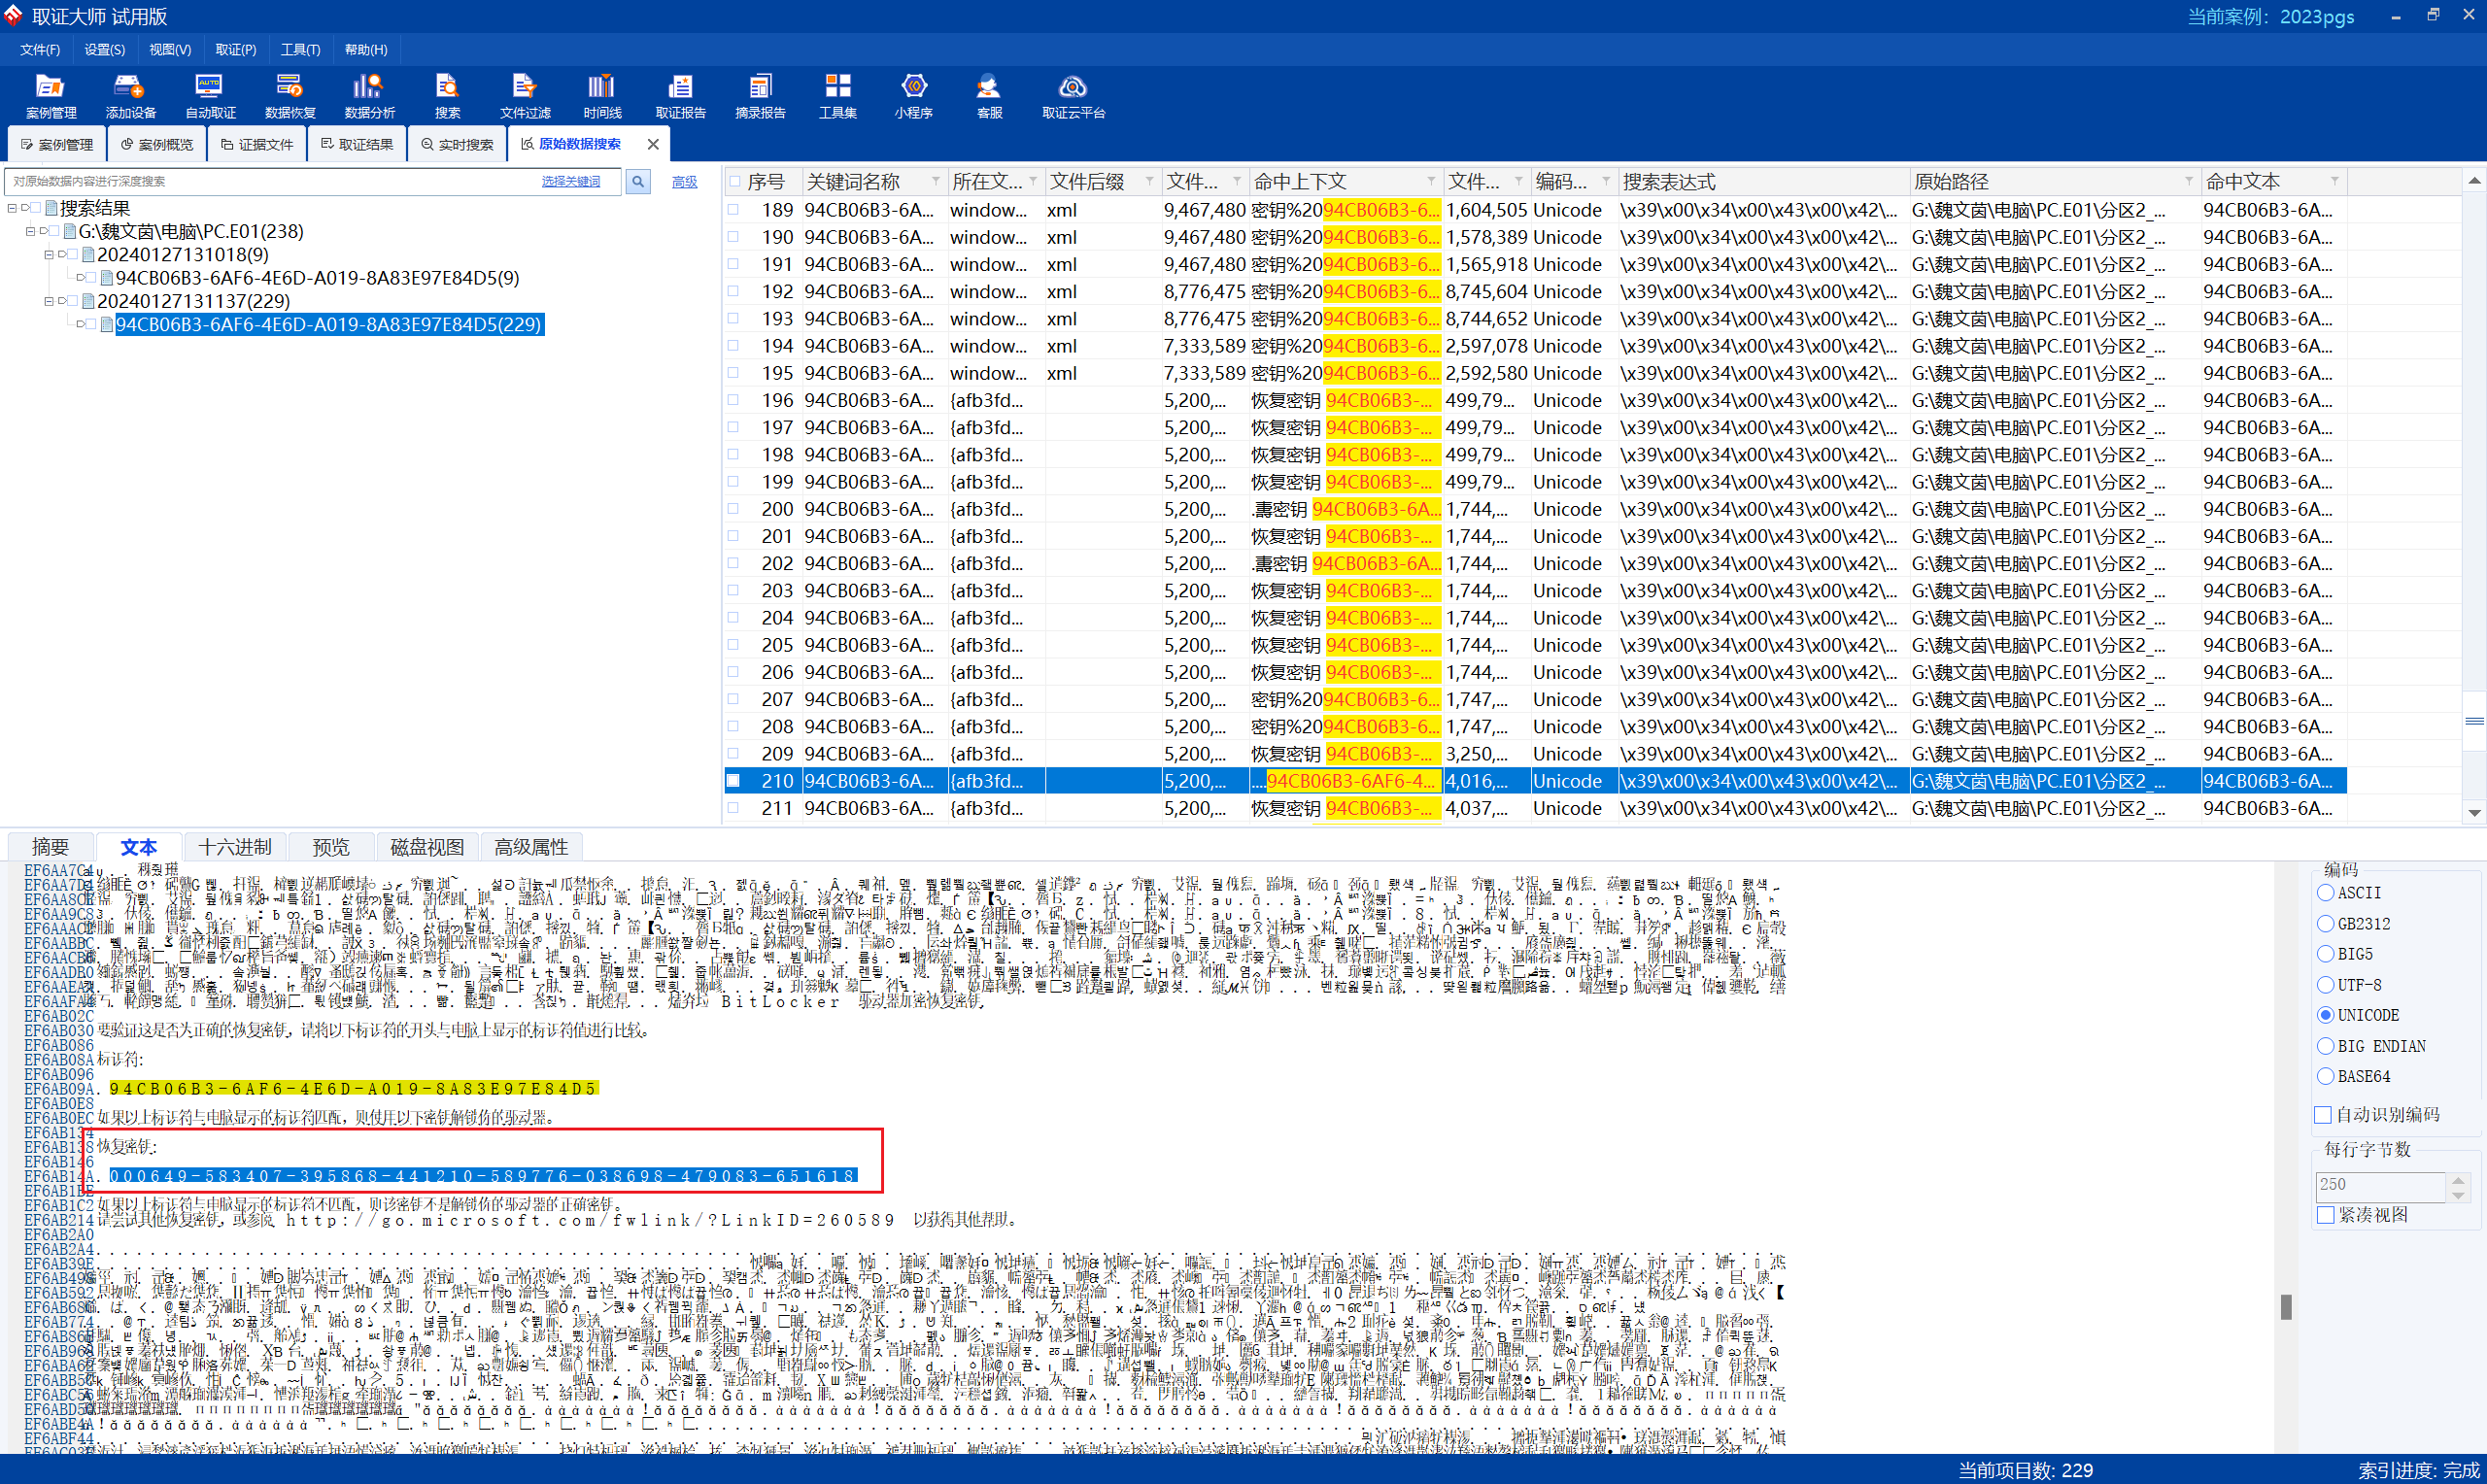Screen dimensions: 2487x1484
Task: Open the 数据分析 tool
Action: [x=369, y=96]
